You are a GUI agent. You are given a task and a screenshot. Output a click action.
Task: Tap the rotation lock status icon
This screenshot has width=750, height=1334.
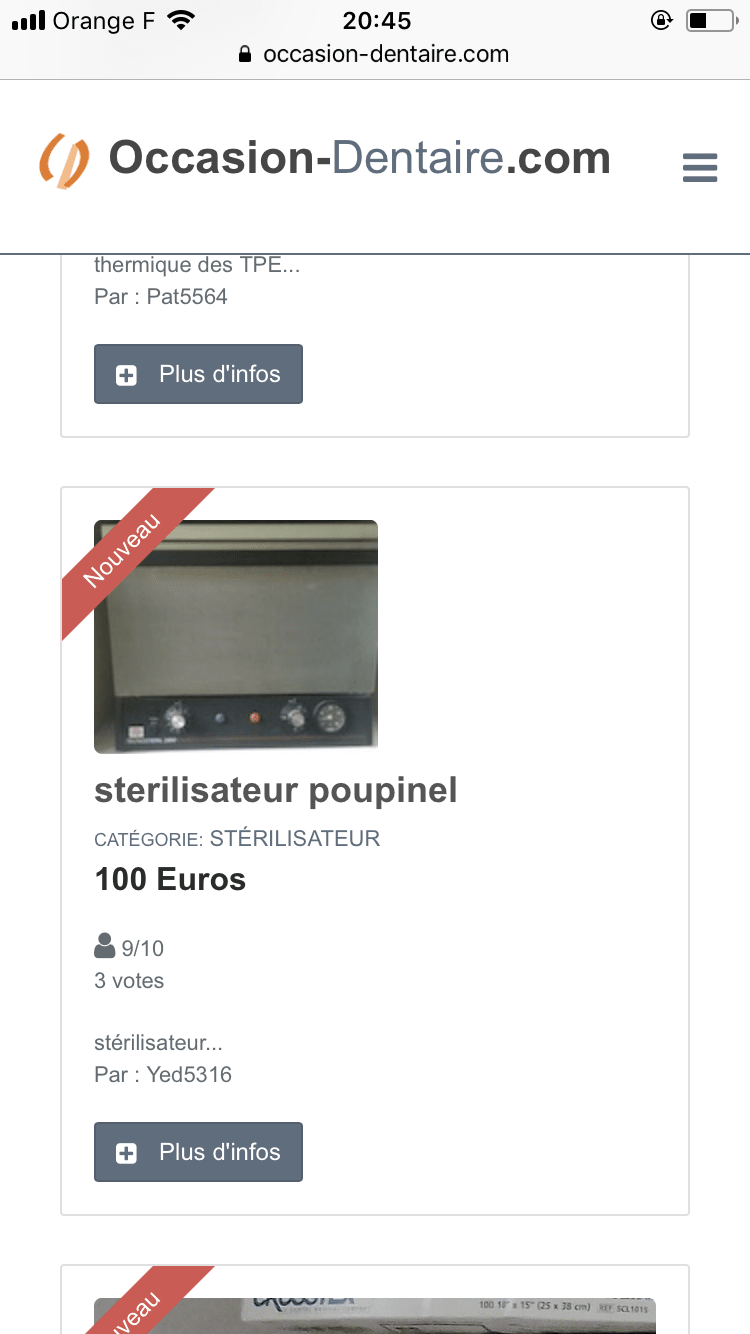pyautogui.click(x=660, y=21)
